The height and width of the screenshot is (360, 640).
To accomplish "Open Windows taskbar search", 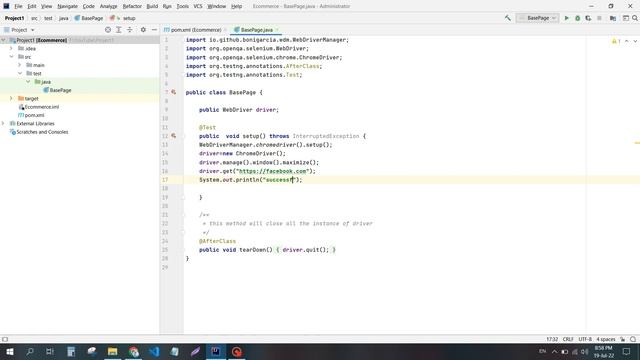I will (30, 351).
